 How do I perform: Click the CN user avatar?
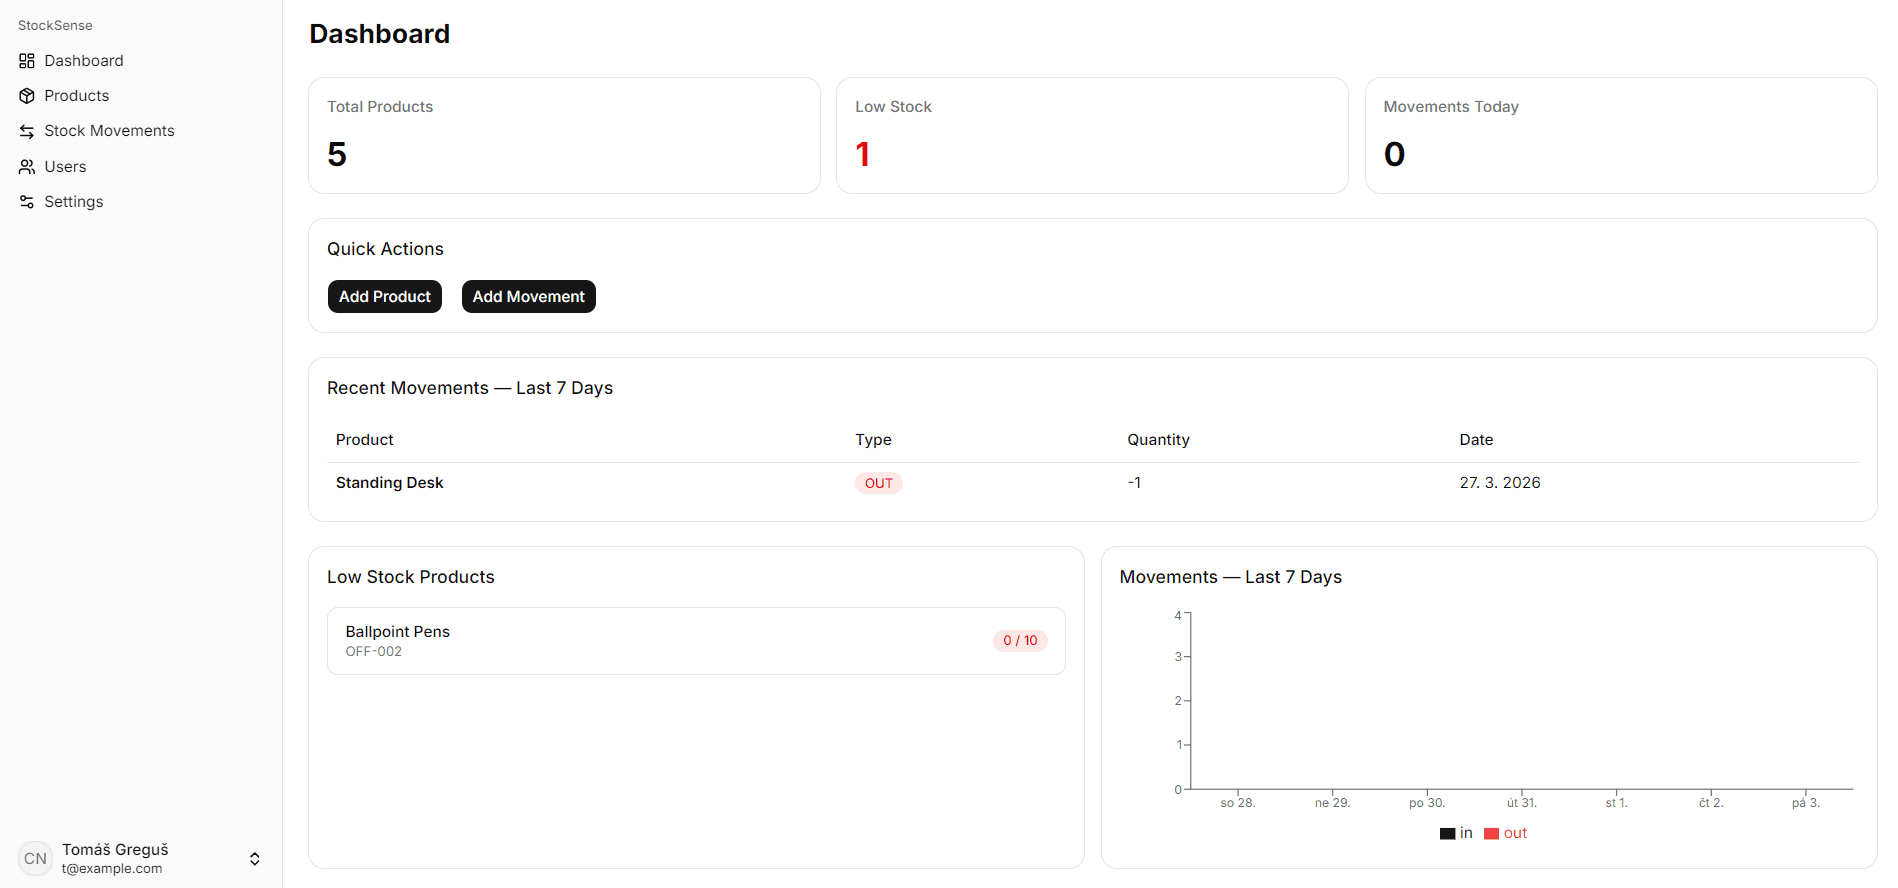35,858
